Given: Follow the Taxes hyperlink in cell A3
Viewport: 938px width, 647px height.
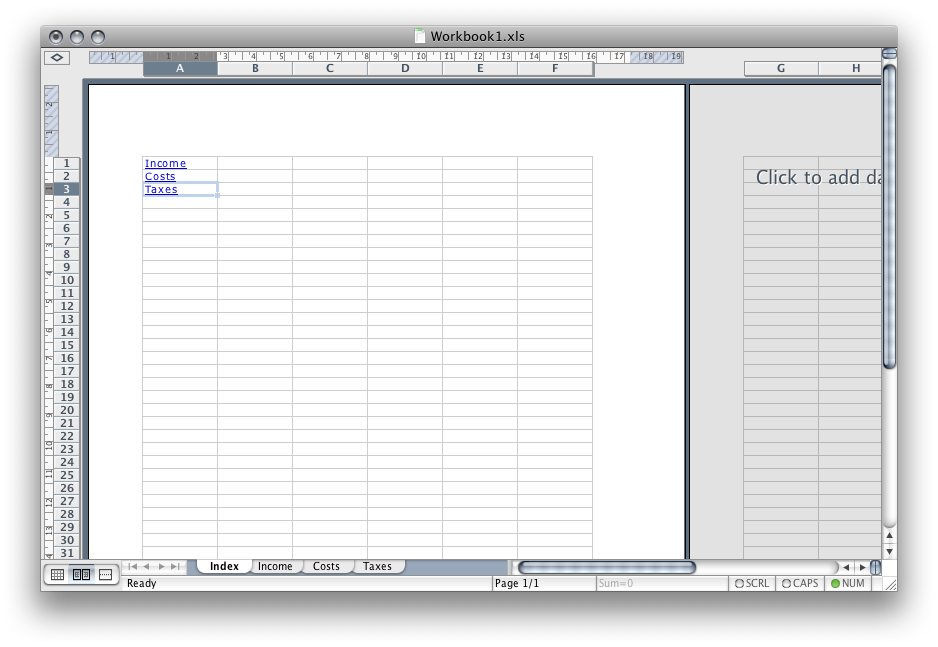Looking at the screenshot, I should tap(161, 190).
